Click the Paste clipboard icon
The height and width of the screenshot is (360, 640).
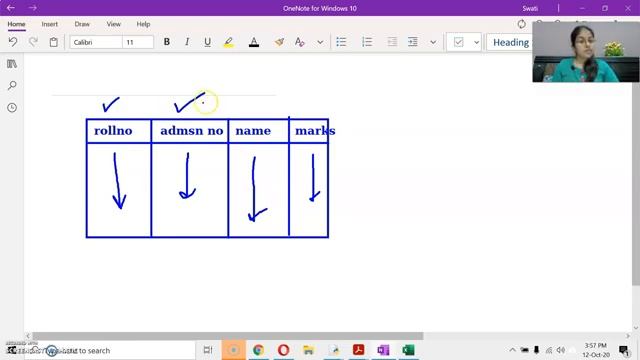pos(53,42)
